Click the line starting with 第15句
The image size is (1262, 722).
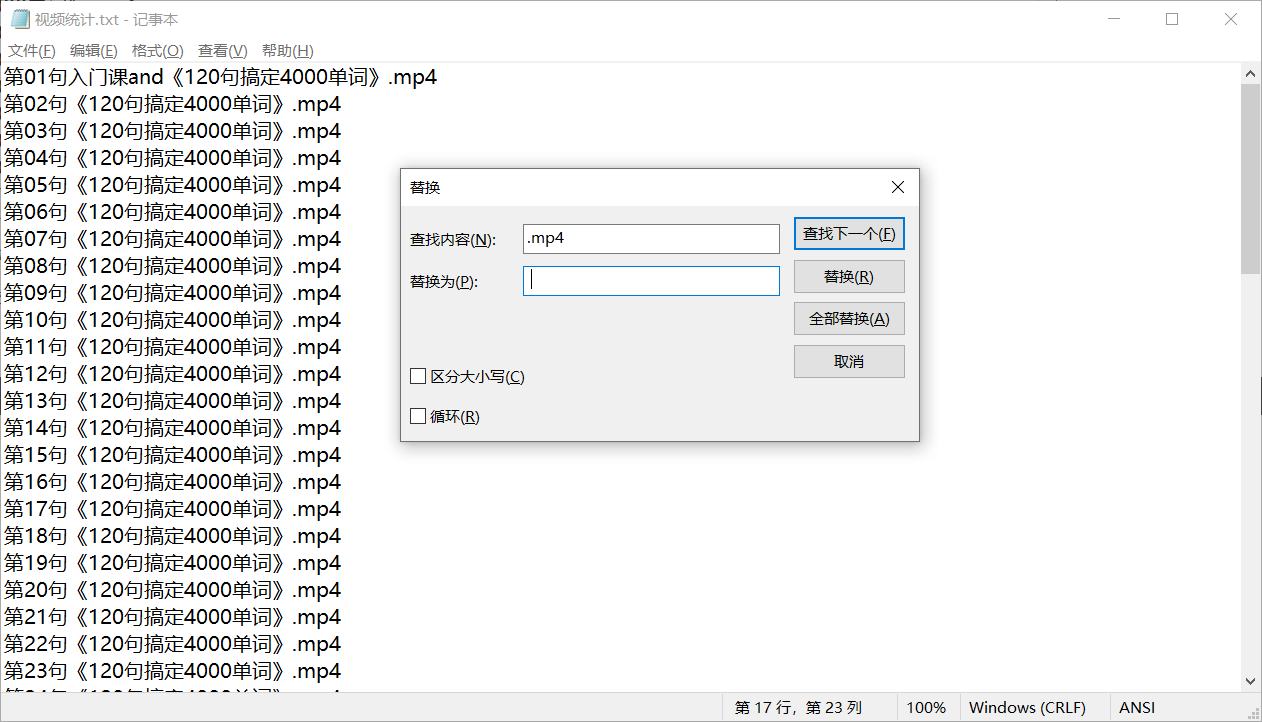pos(172,455)
